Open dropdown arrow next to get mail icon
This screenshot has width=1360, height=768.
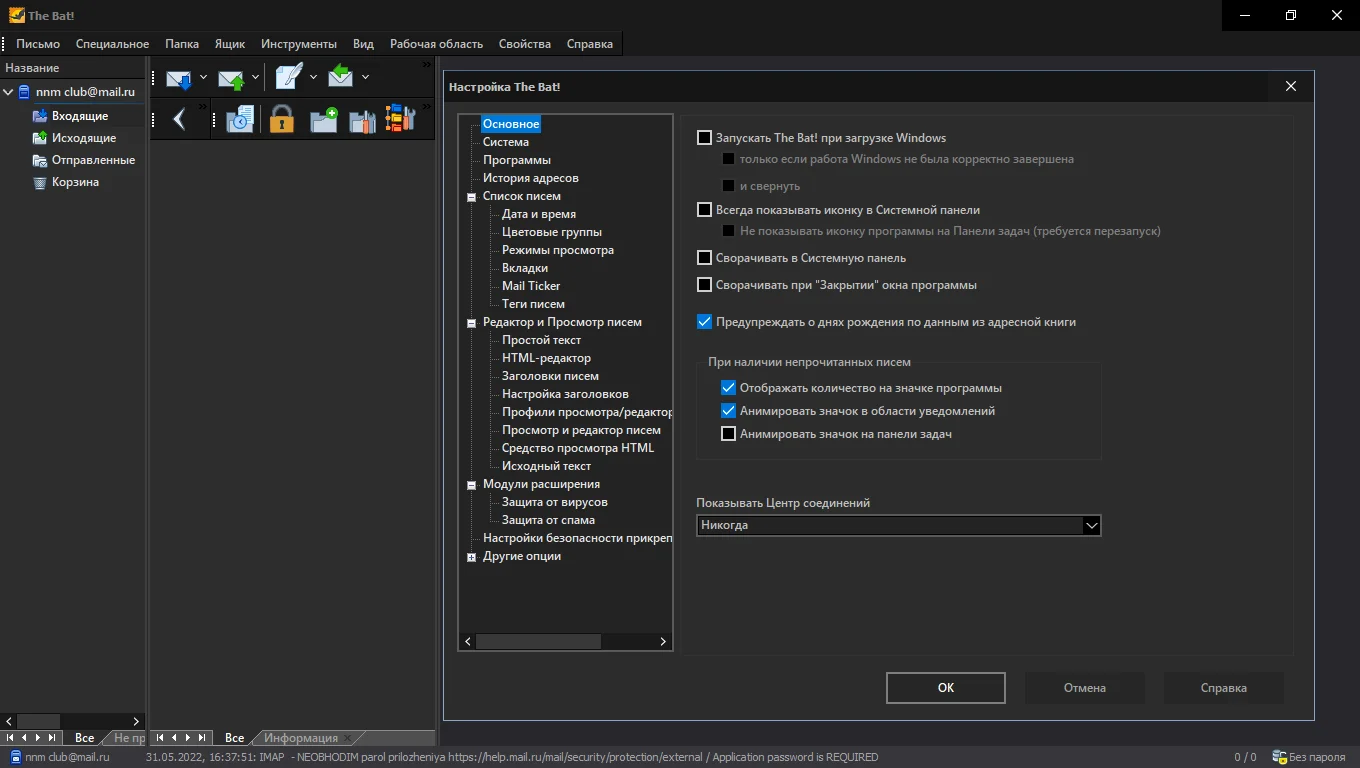pos(203,78)
